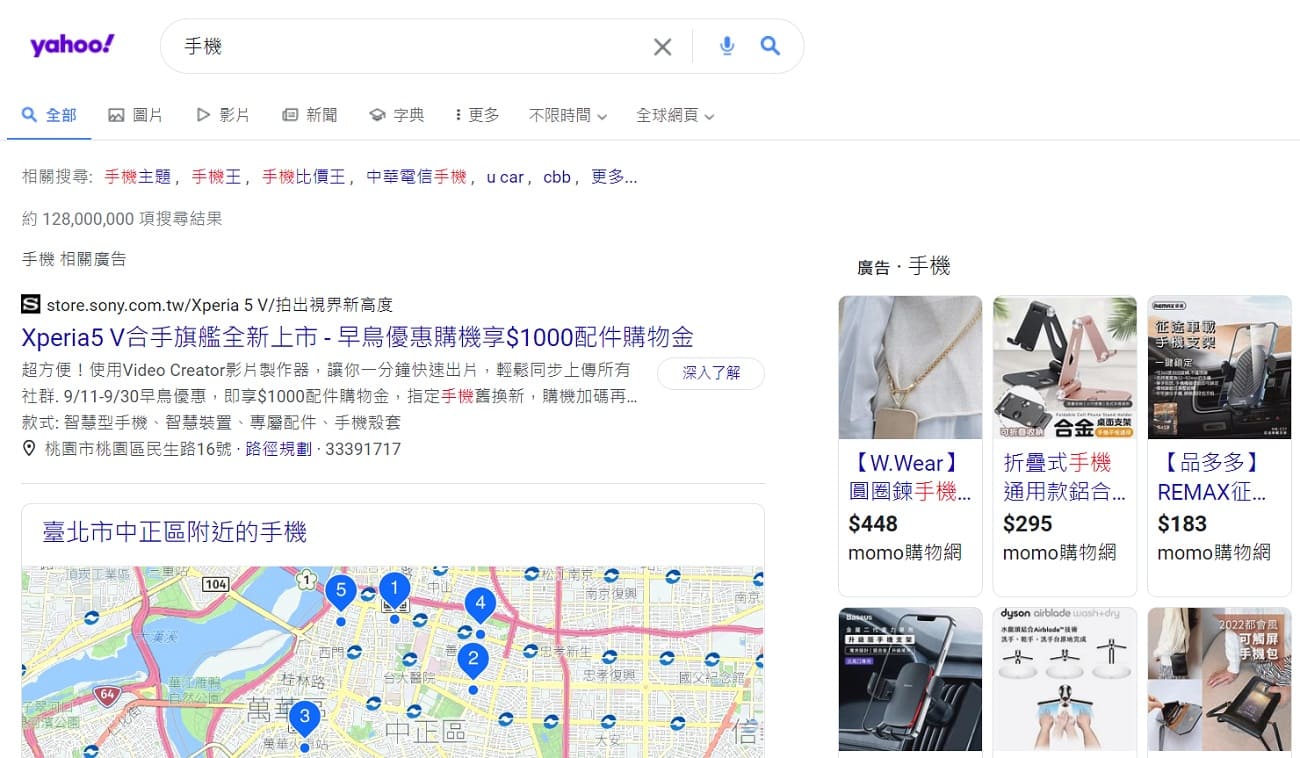The image size is (1300, 758).
Task: Select map marker number 5
Action: coord(341,594)
